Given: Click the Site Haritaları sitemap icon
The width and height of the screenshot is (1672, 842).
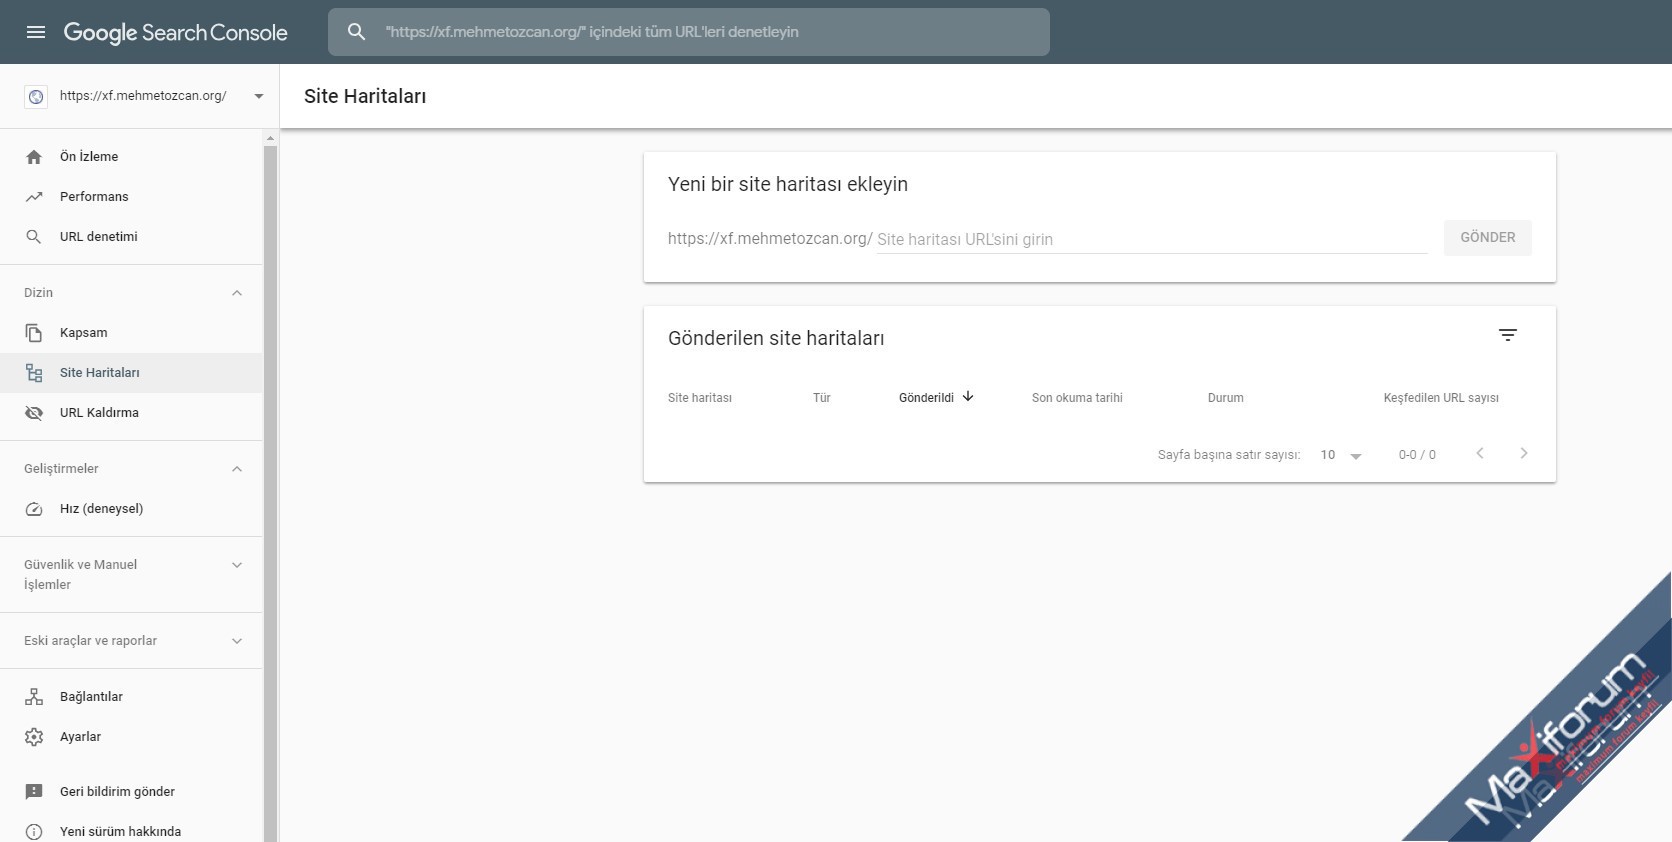Looking at the screenshot, I should pos(34,373).
